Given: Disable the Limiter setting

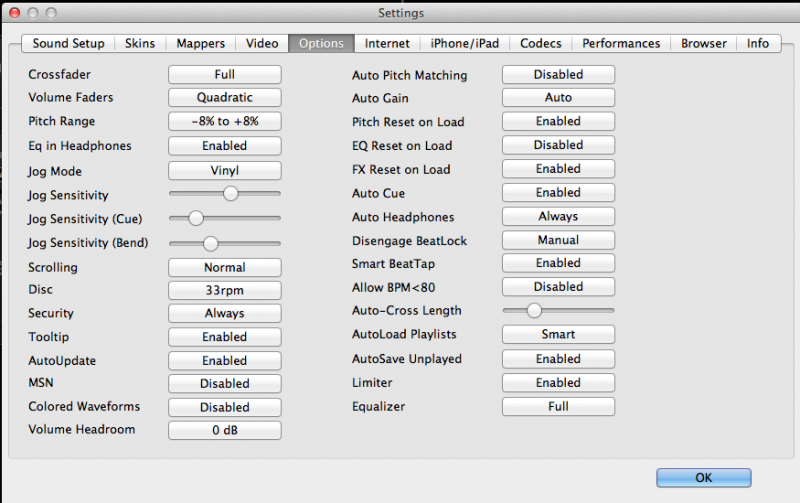Looking at the screenshot, I should [x=557, y=383].
